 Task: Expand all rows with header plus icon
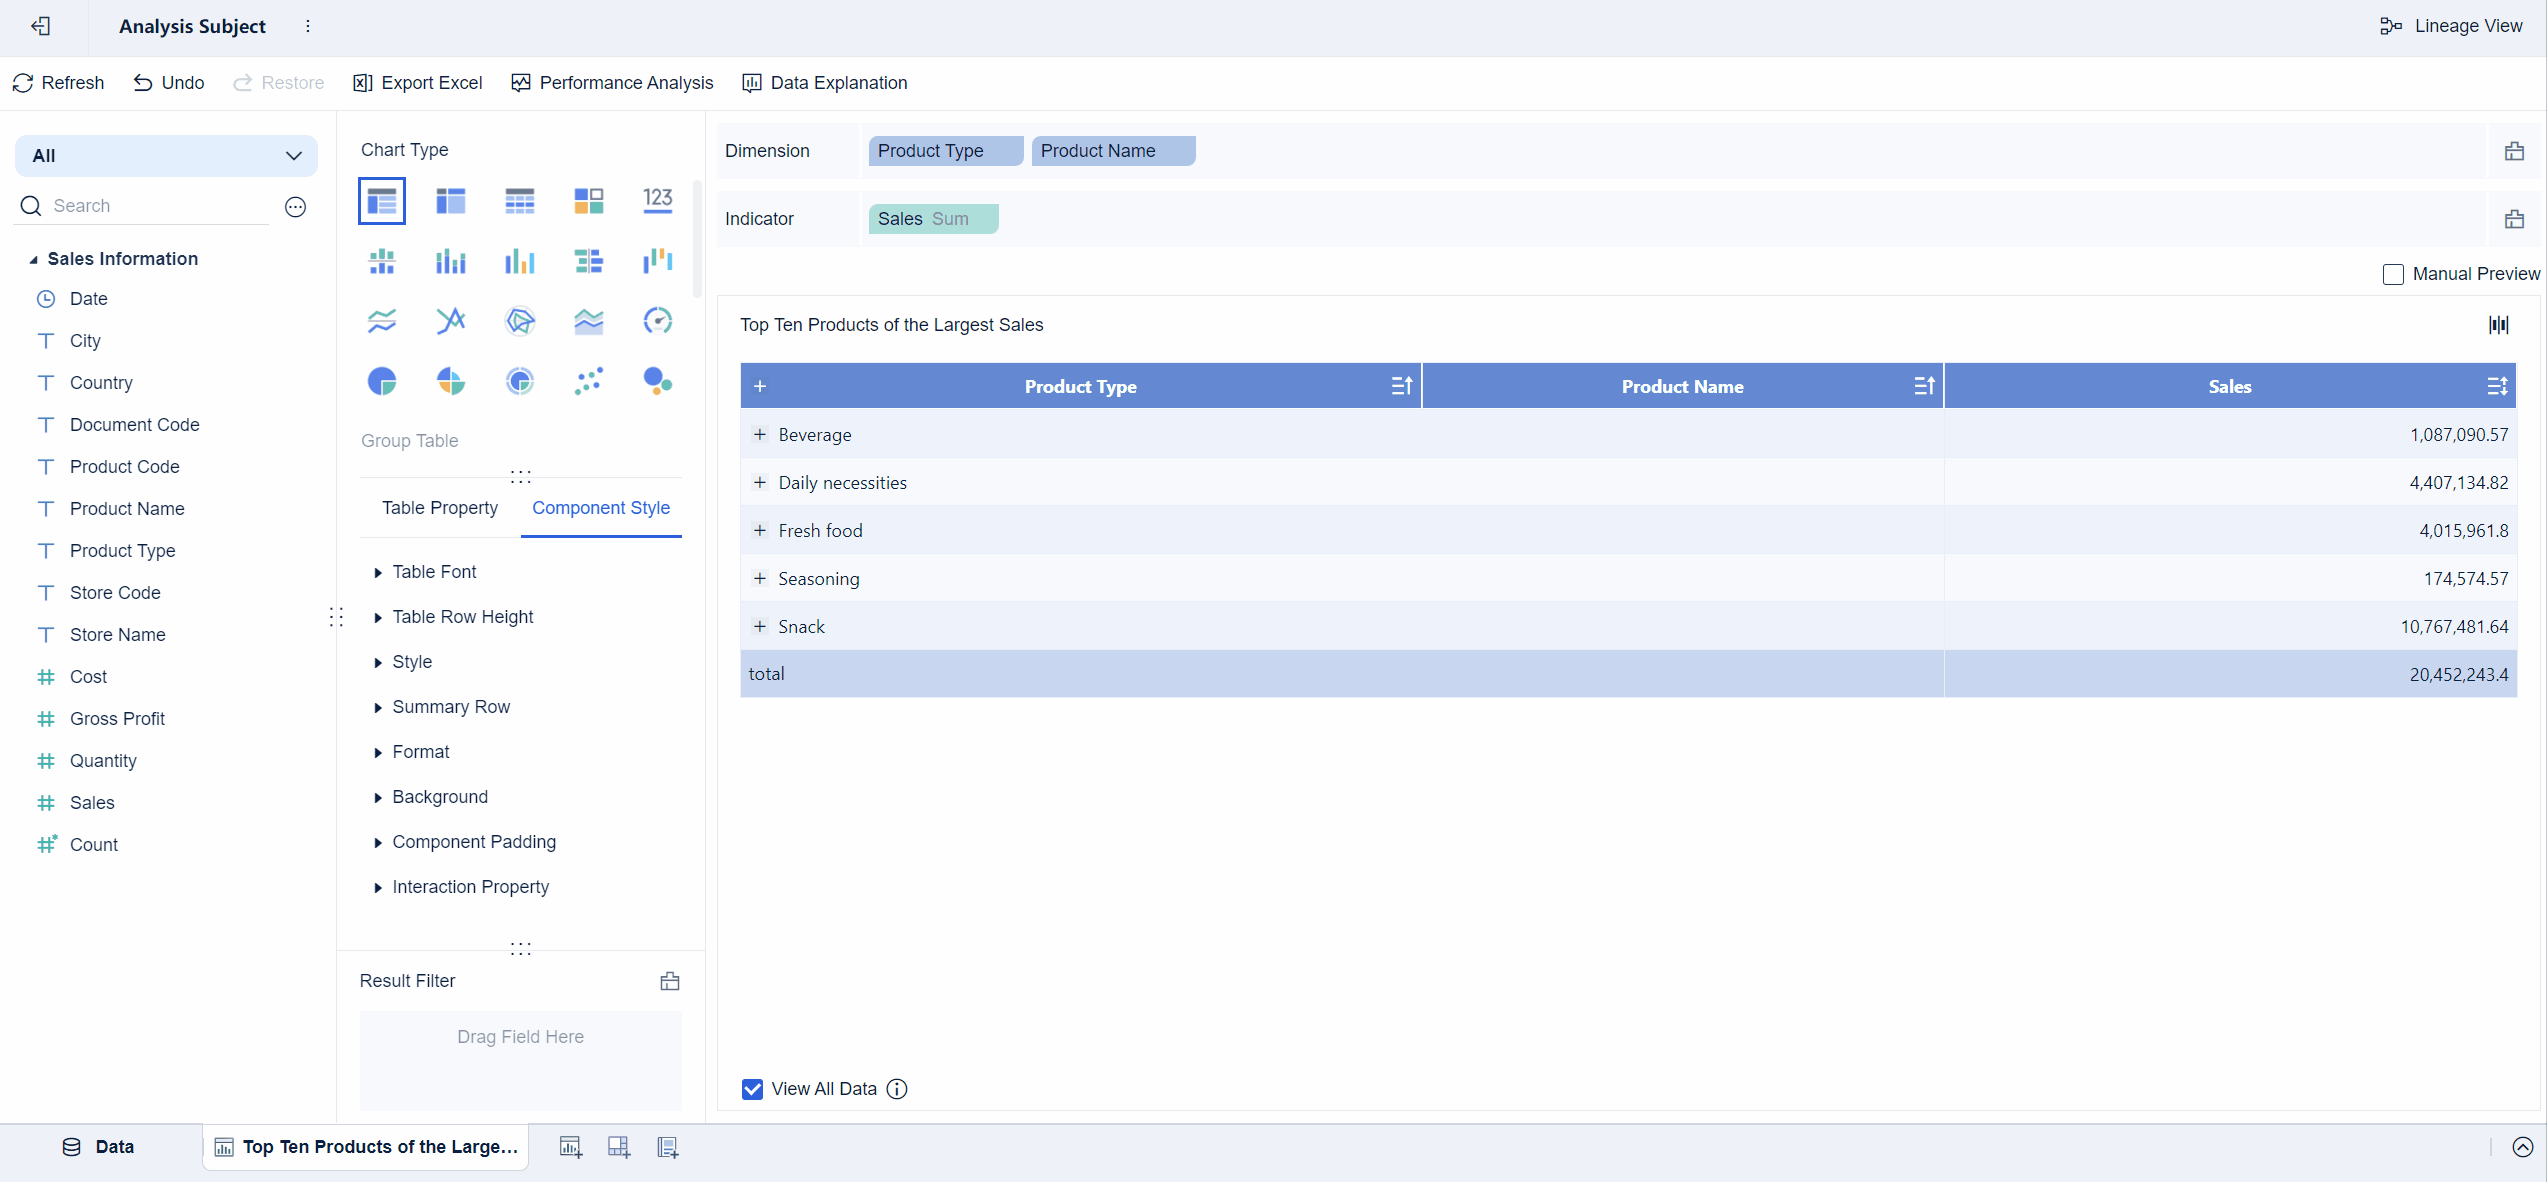(x=760, y=386)
